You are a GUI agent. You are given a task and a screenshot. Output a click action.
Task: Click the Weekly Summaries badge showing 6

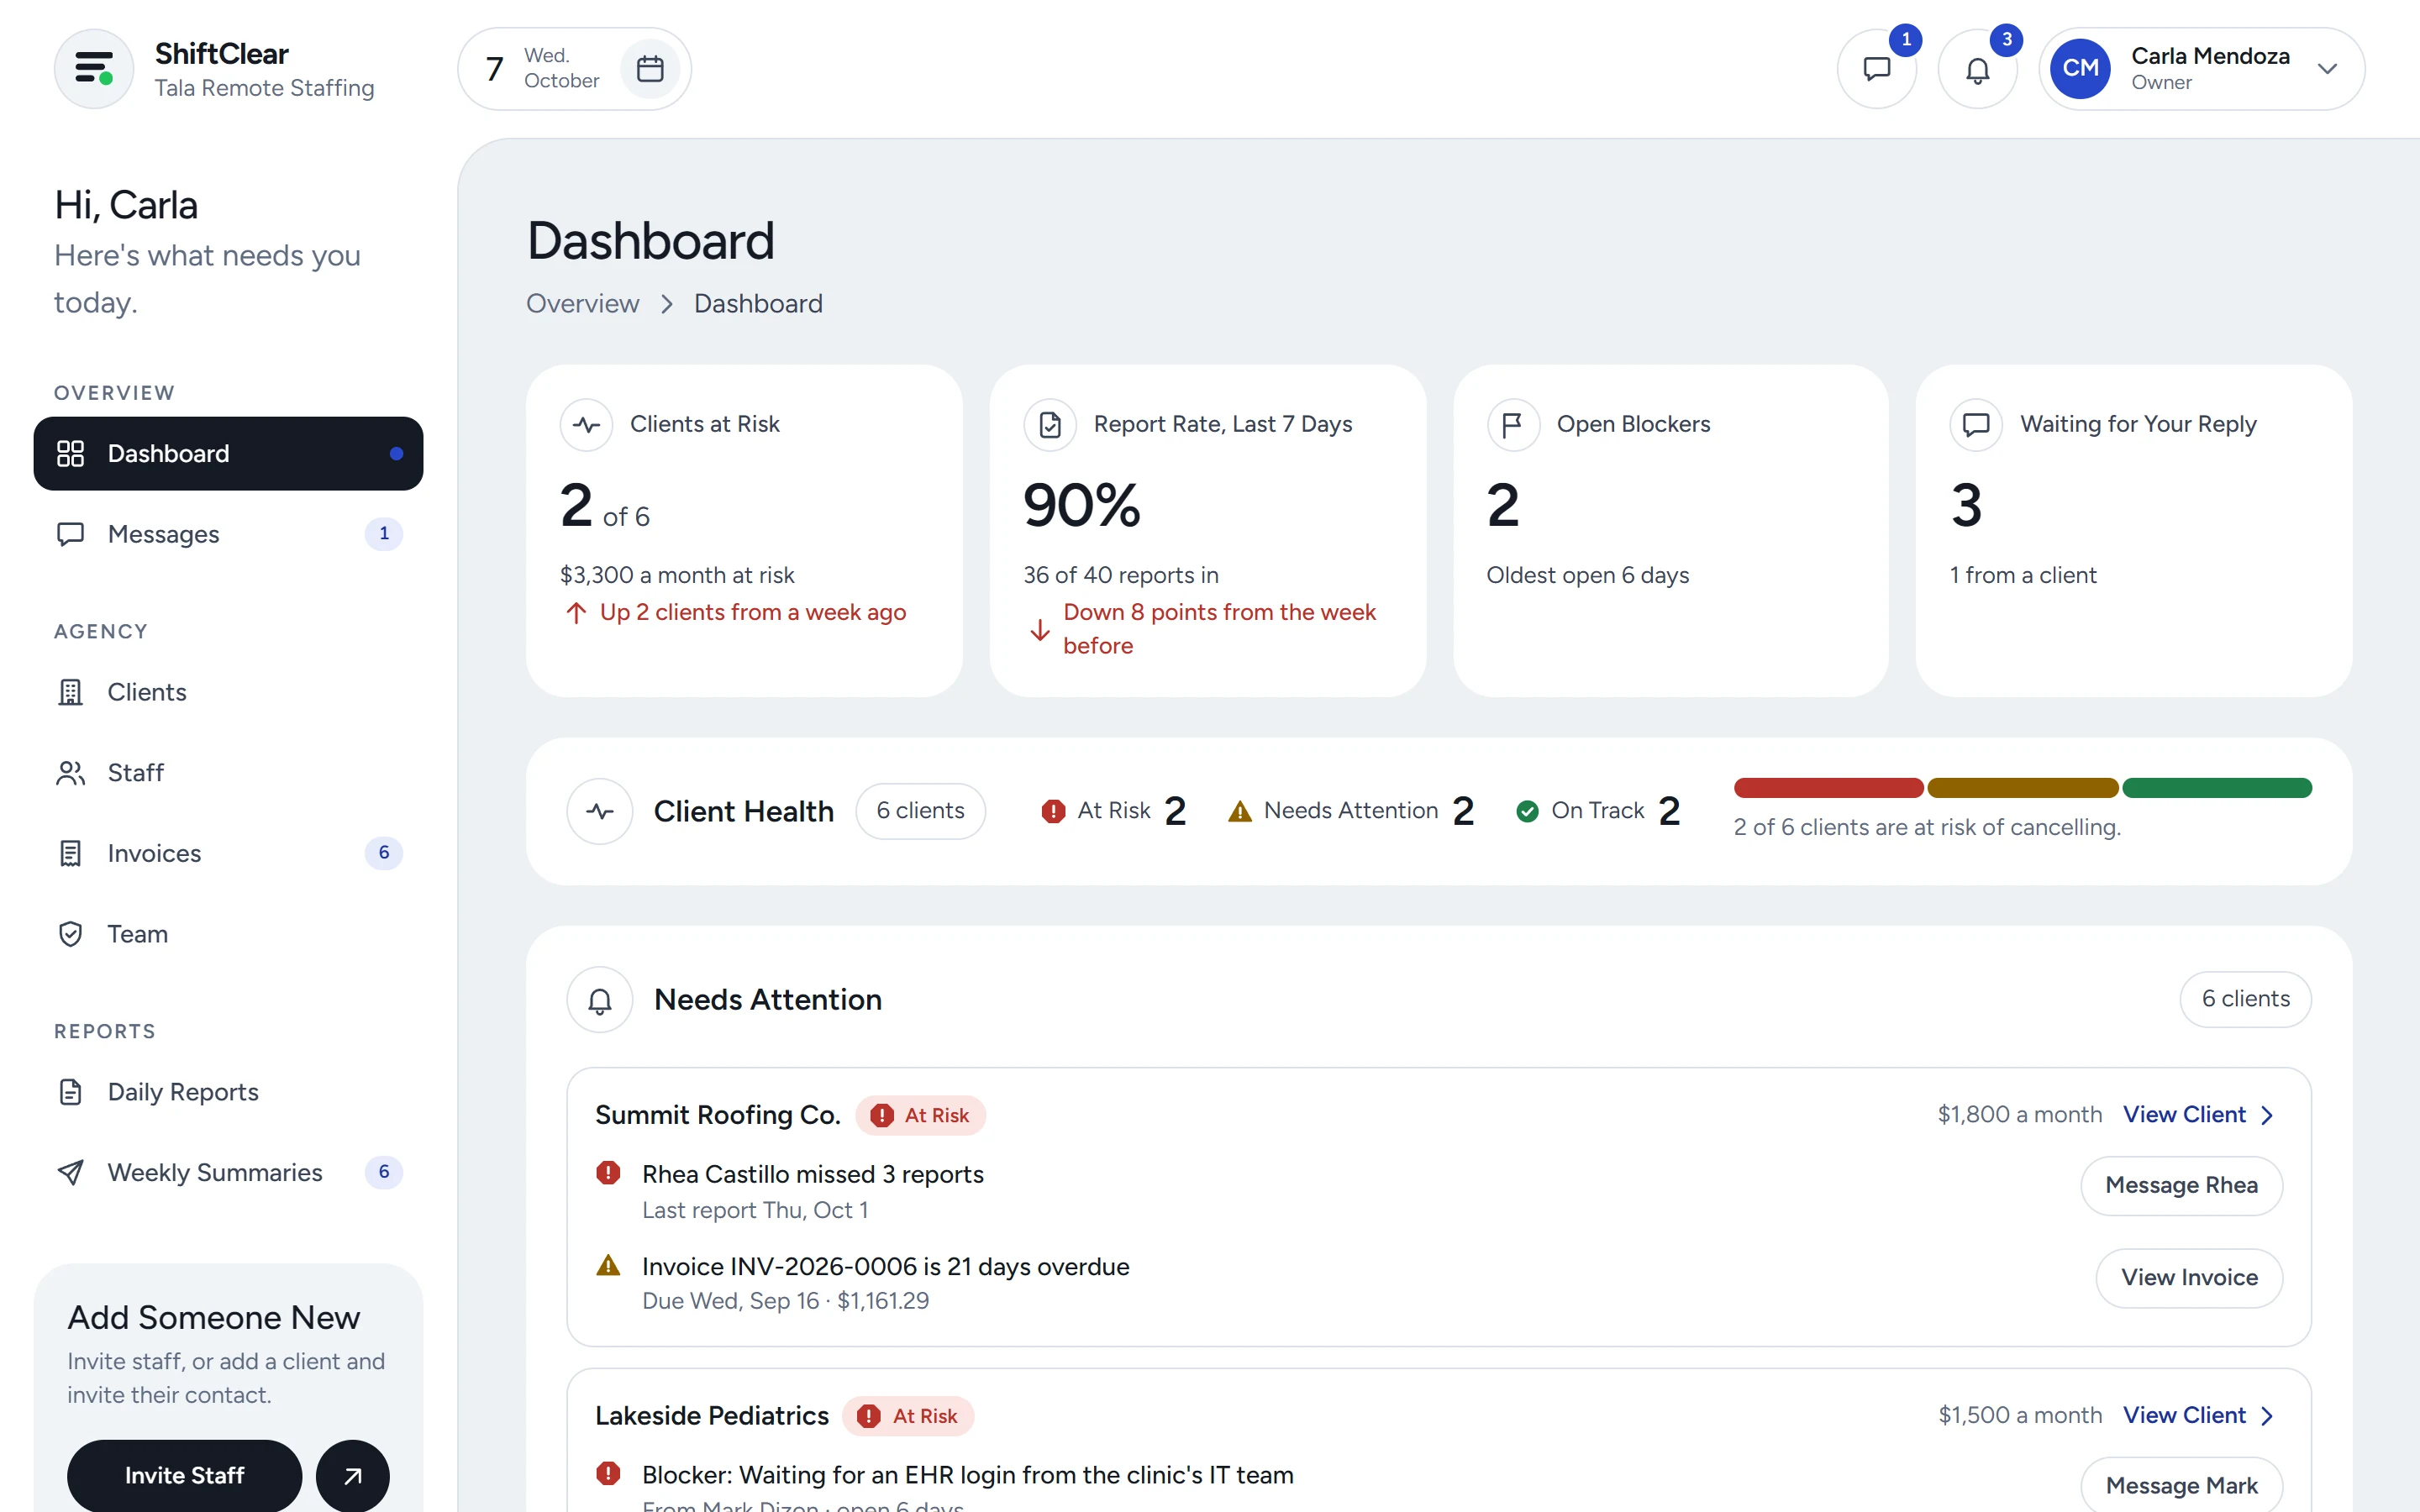coord(384,1172)
